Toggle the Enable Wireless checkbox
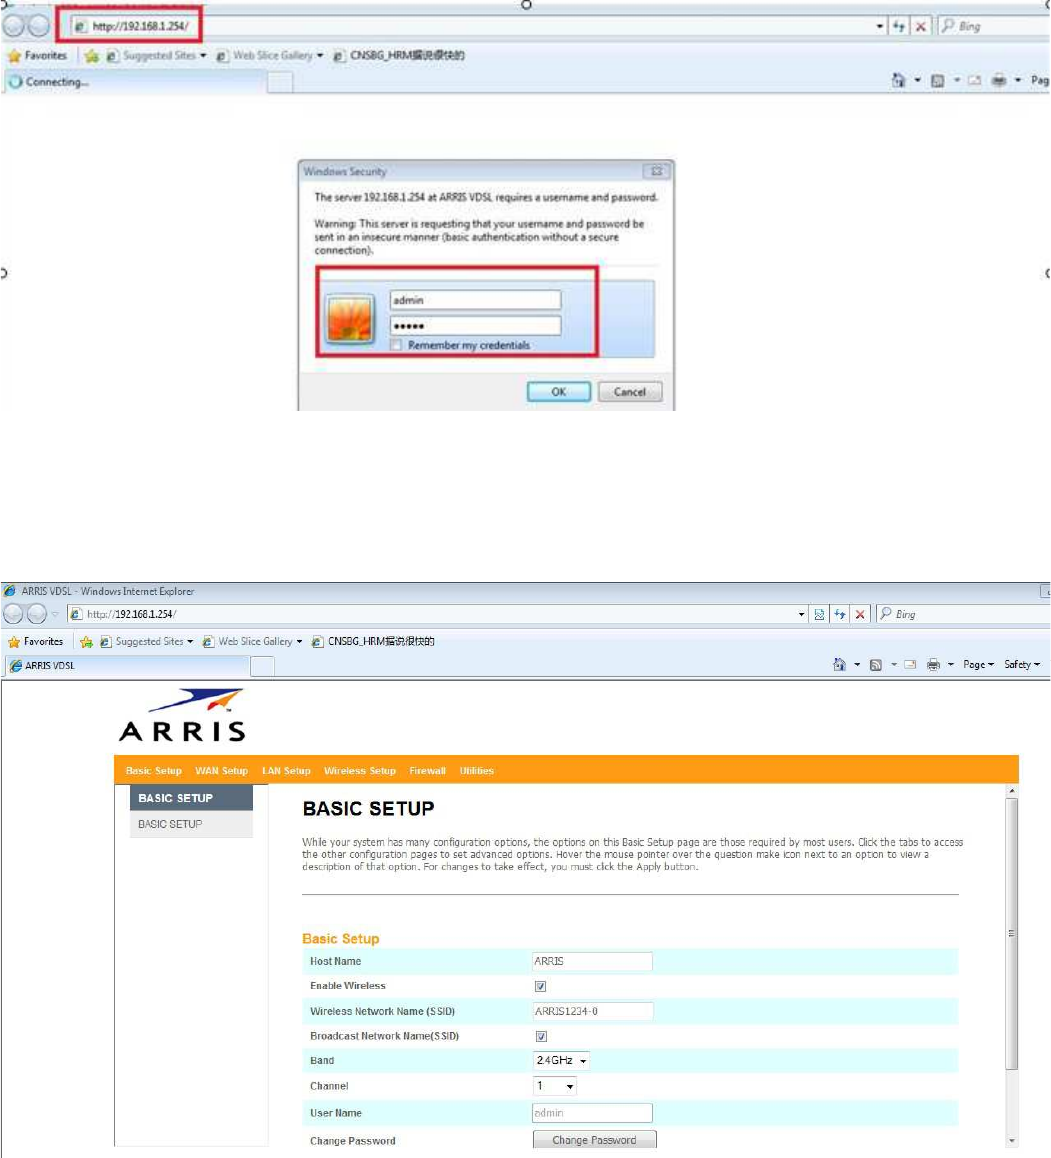Image resolution: width=1051 pixels, height=1158 pixels. 541,987
